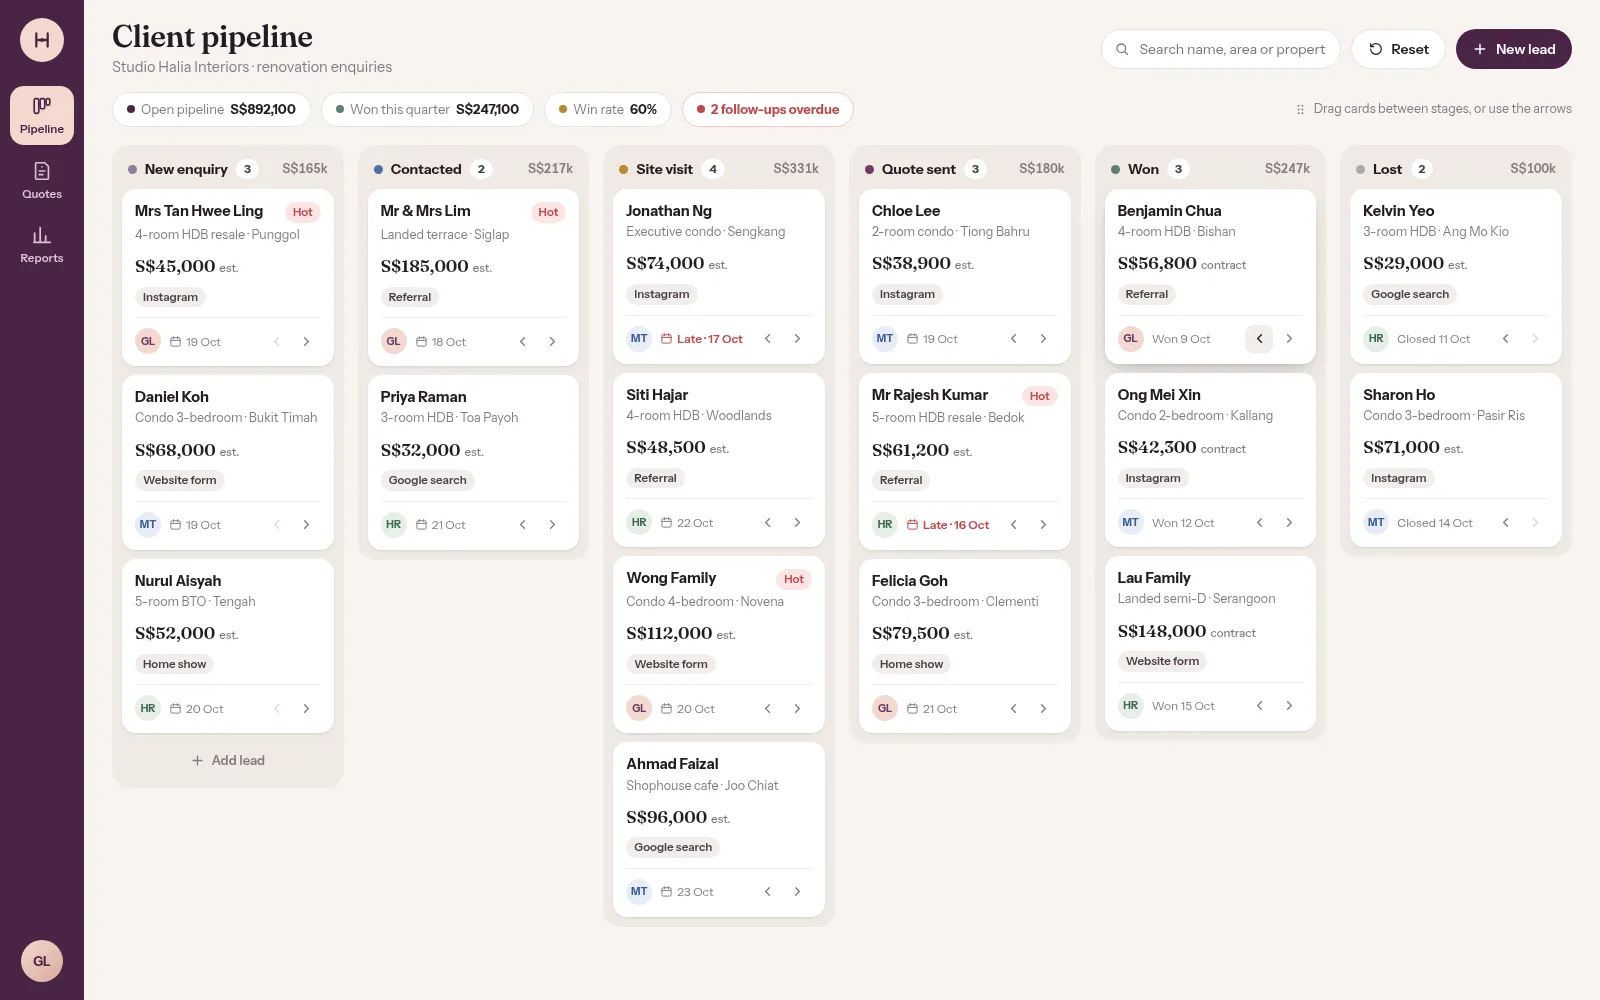1600x1000 pixels.
Task: Move Chloe Lee card to previous stage
Action: click(x=1013, y=339)
